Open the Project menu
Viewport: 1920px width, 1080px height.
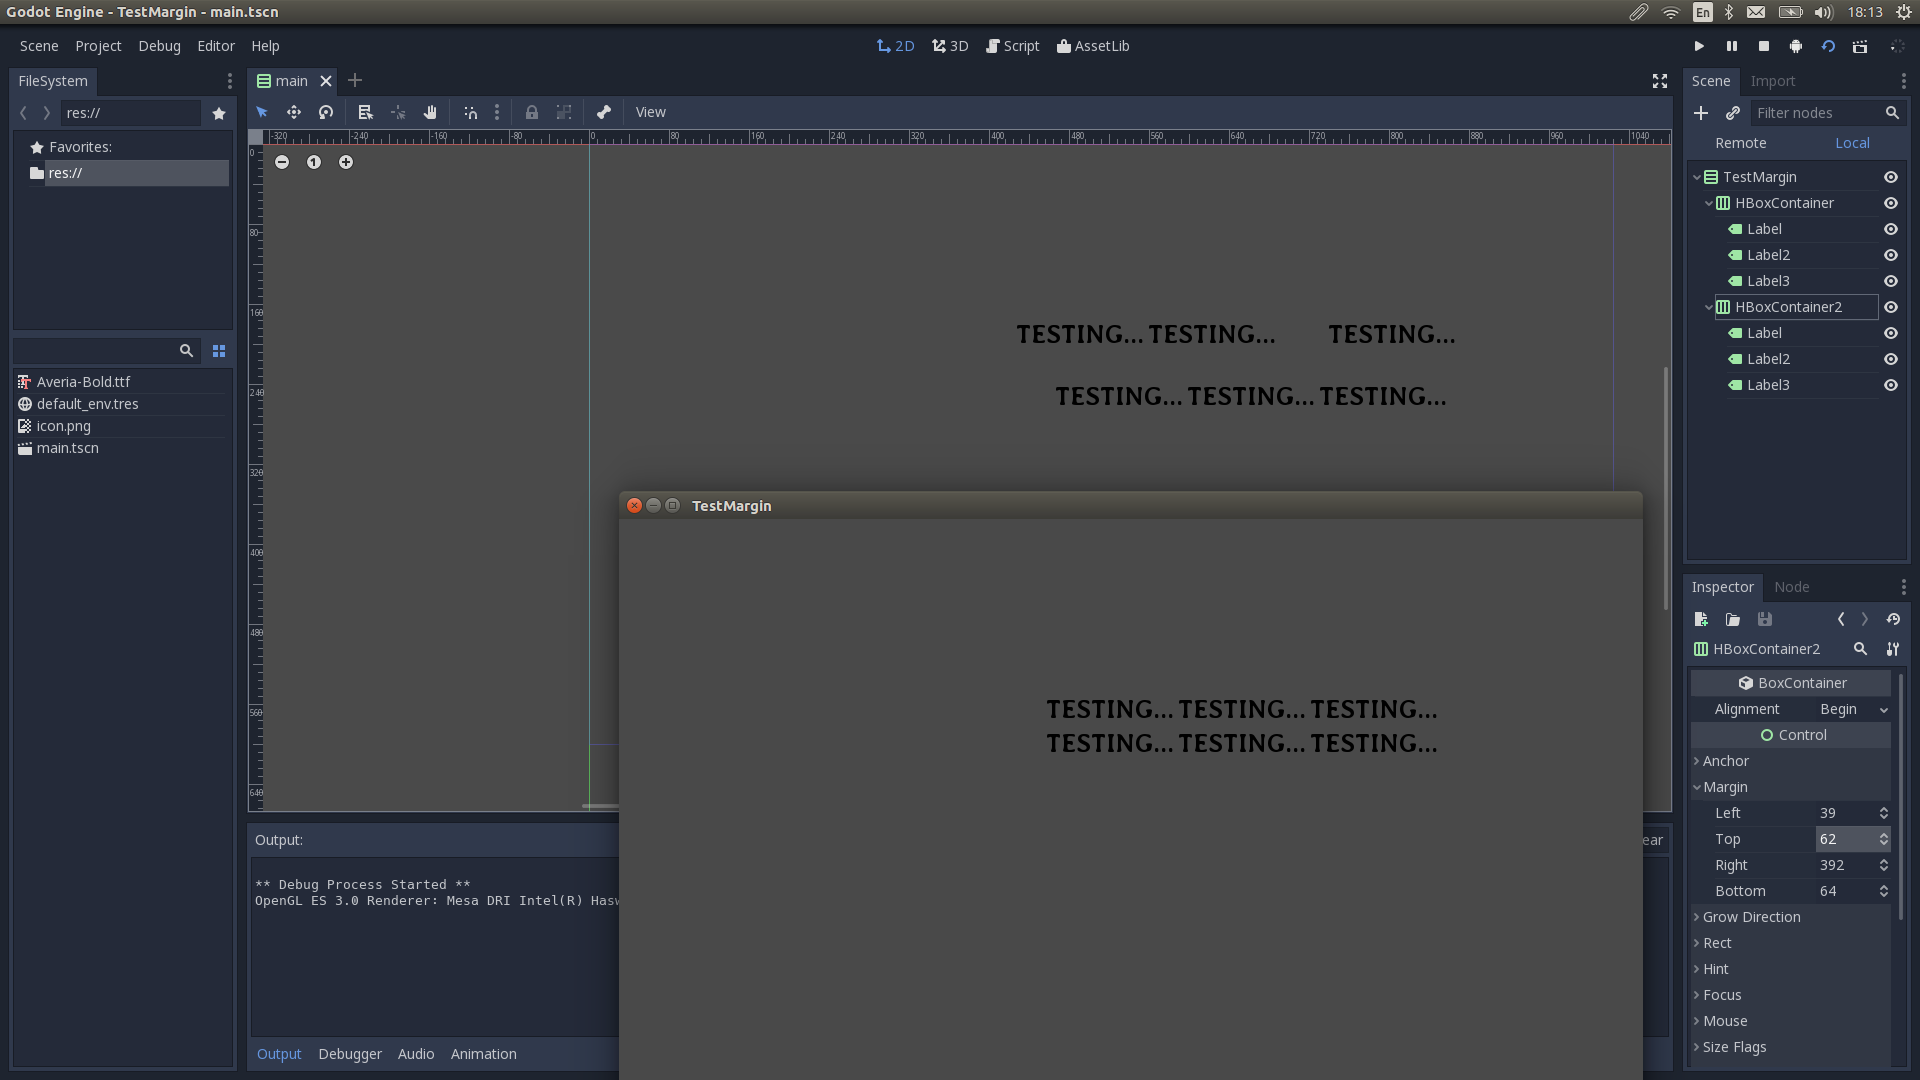[97, 46]
